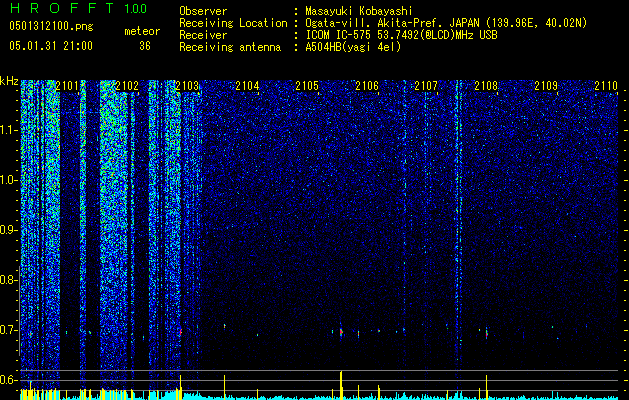Click the Receiving antenna label
629x400 pixels.
[230, 47]
